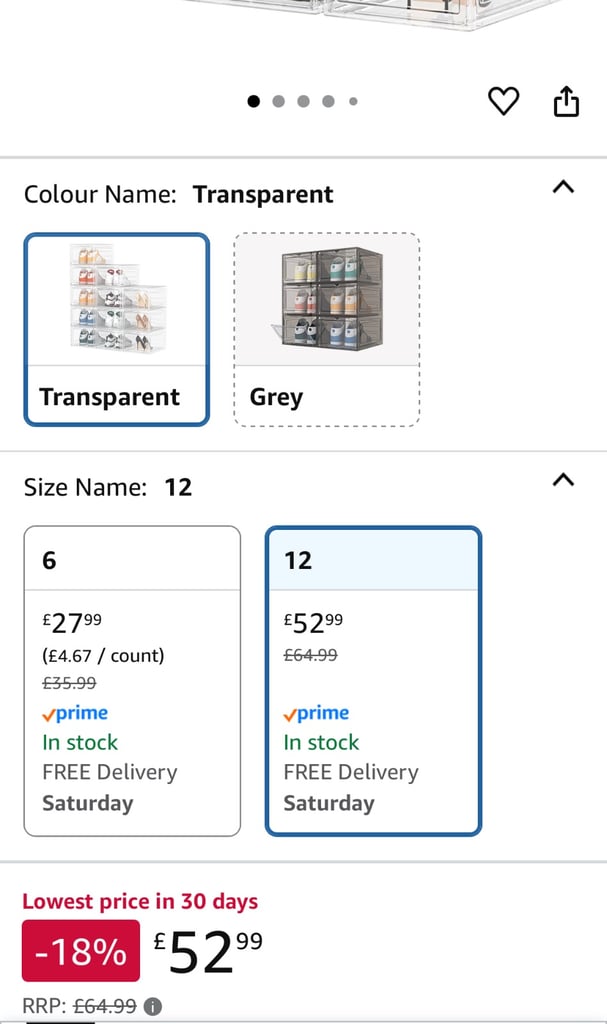Go to first image carousel dot
This screenshot has width=607, height=1024.
[254, 101]
